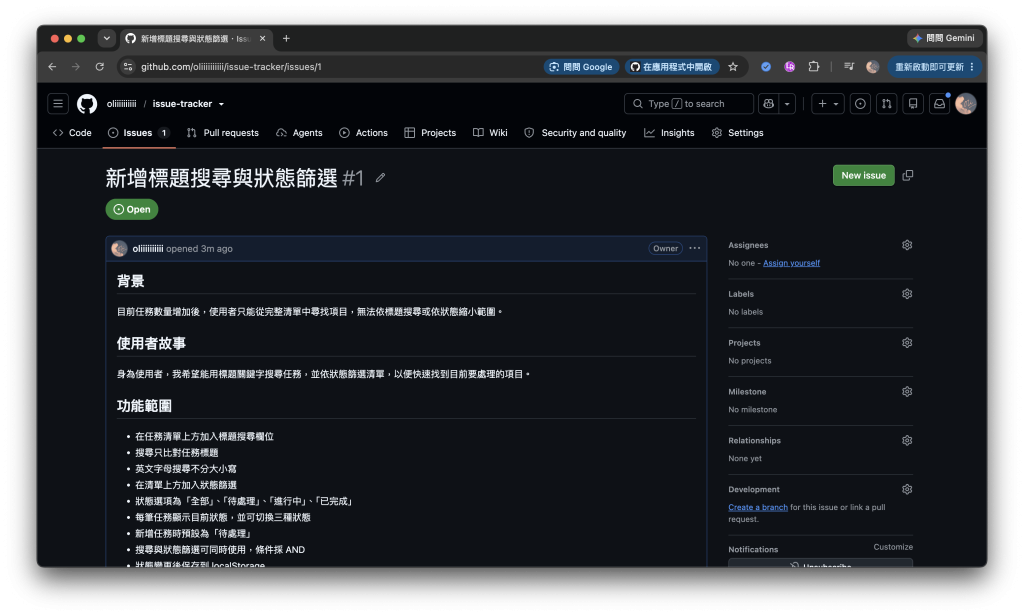Viewport: 1024px width, 616px height.
Task: Open the GitHub global navigation hamburger menu
Action: click(x=58, y=103)
